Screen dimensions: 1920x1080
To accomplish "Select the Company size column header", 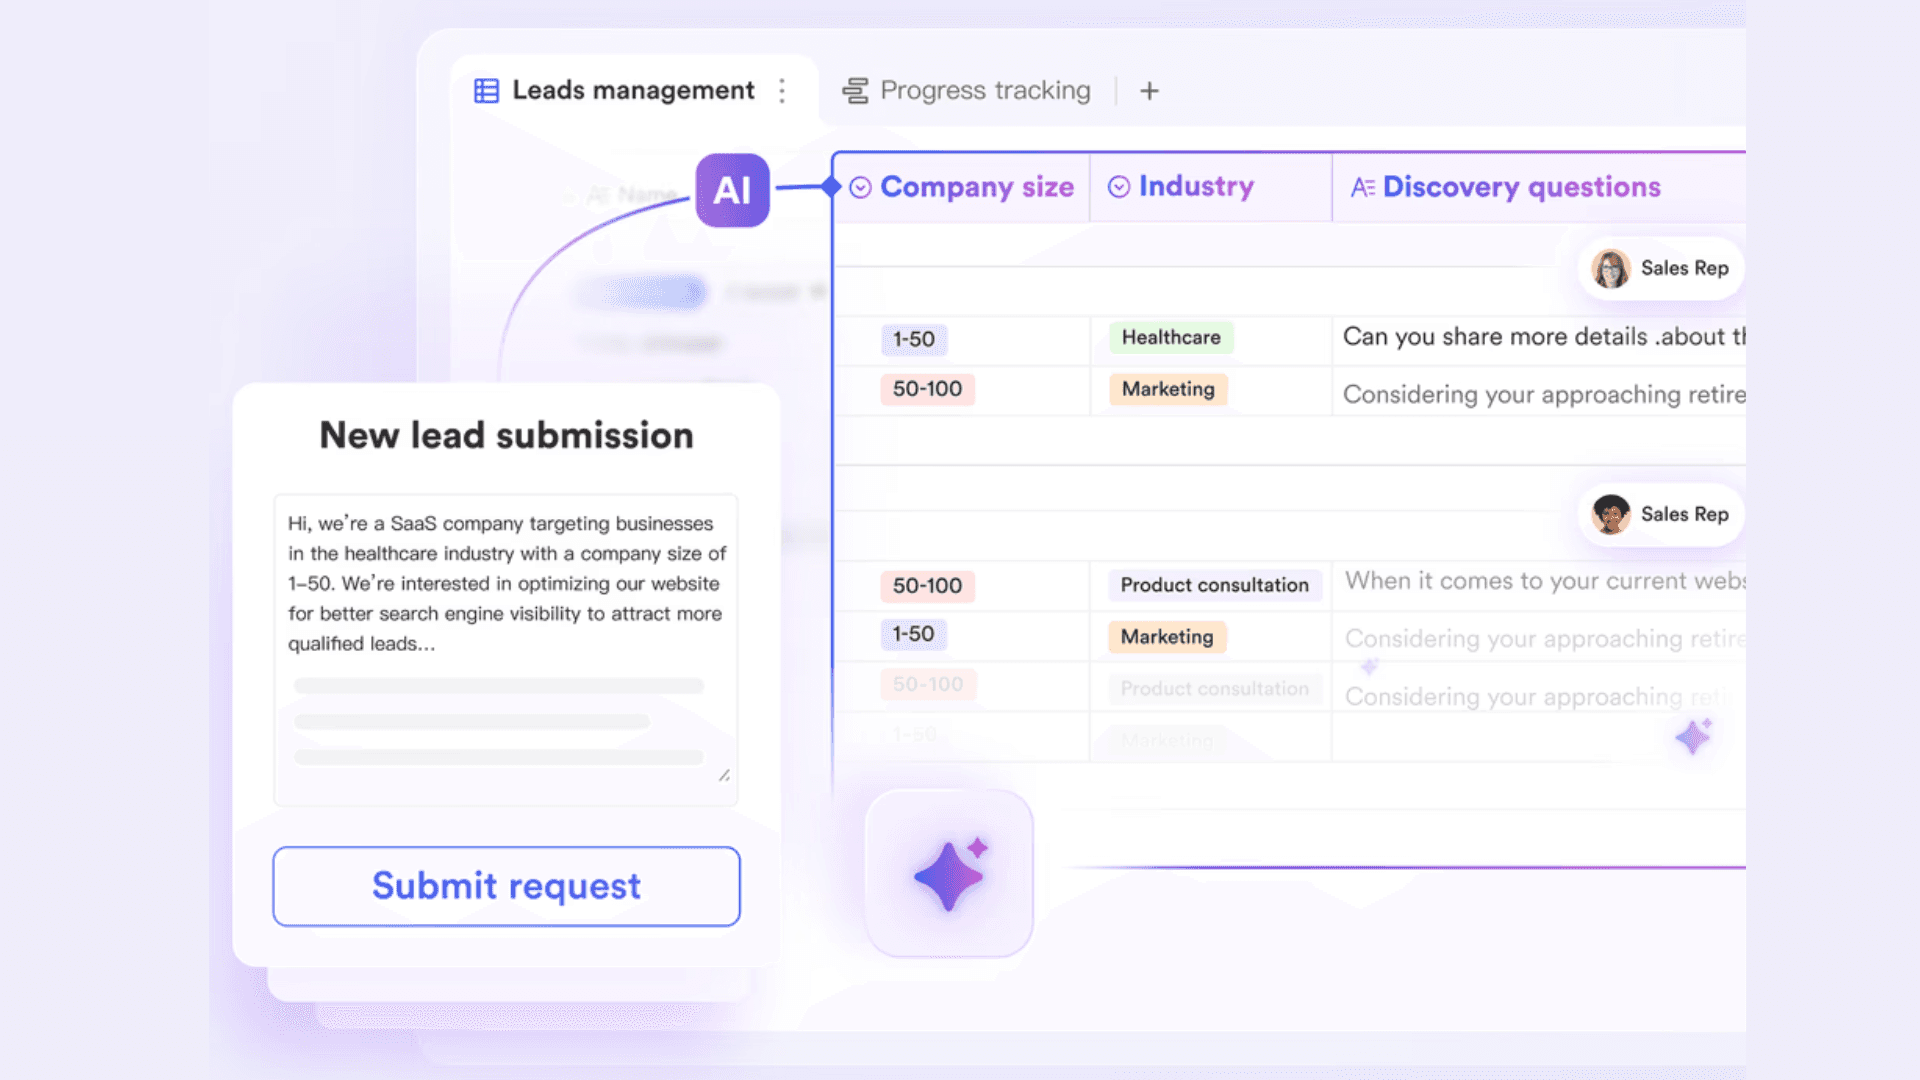I will tap(961, 187).
